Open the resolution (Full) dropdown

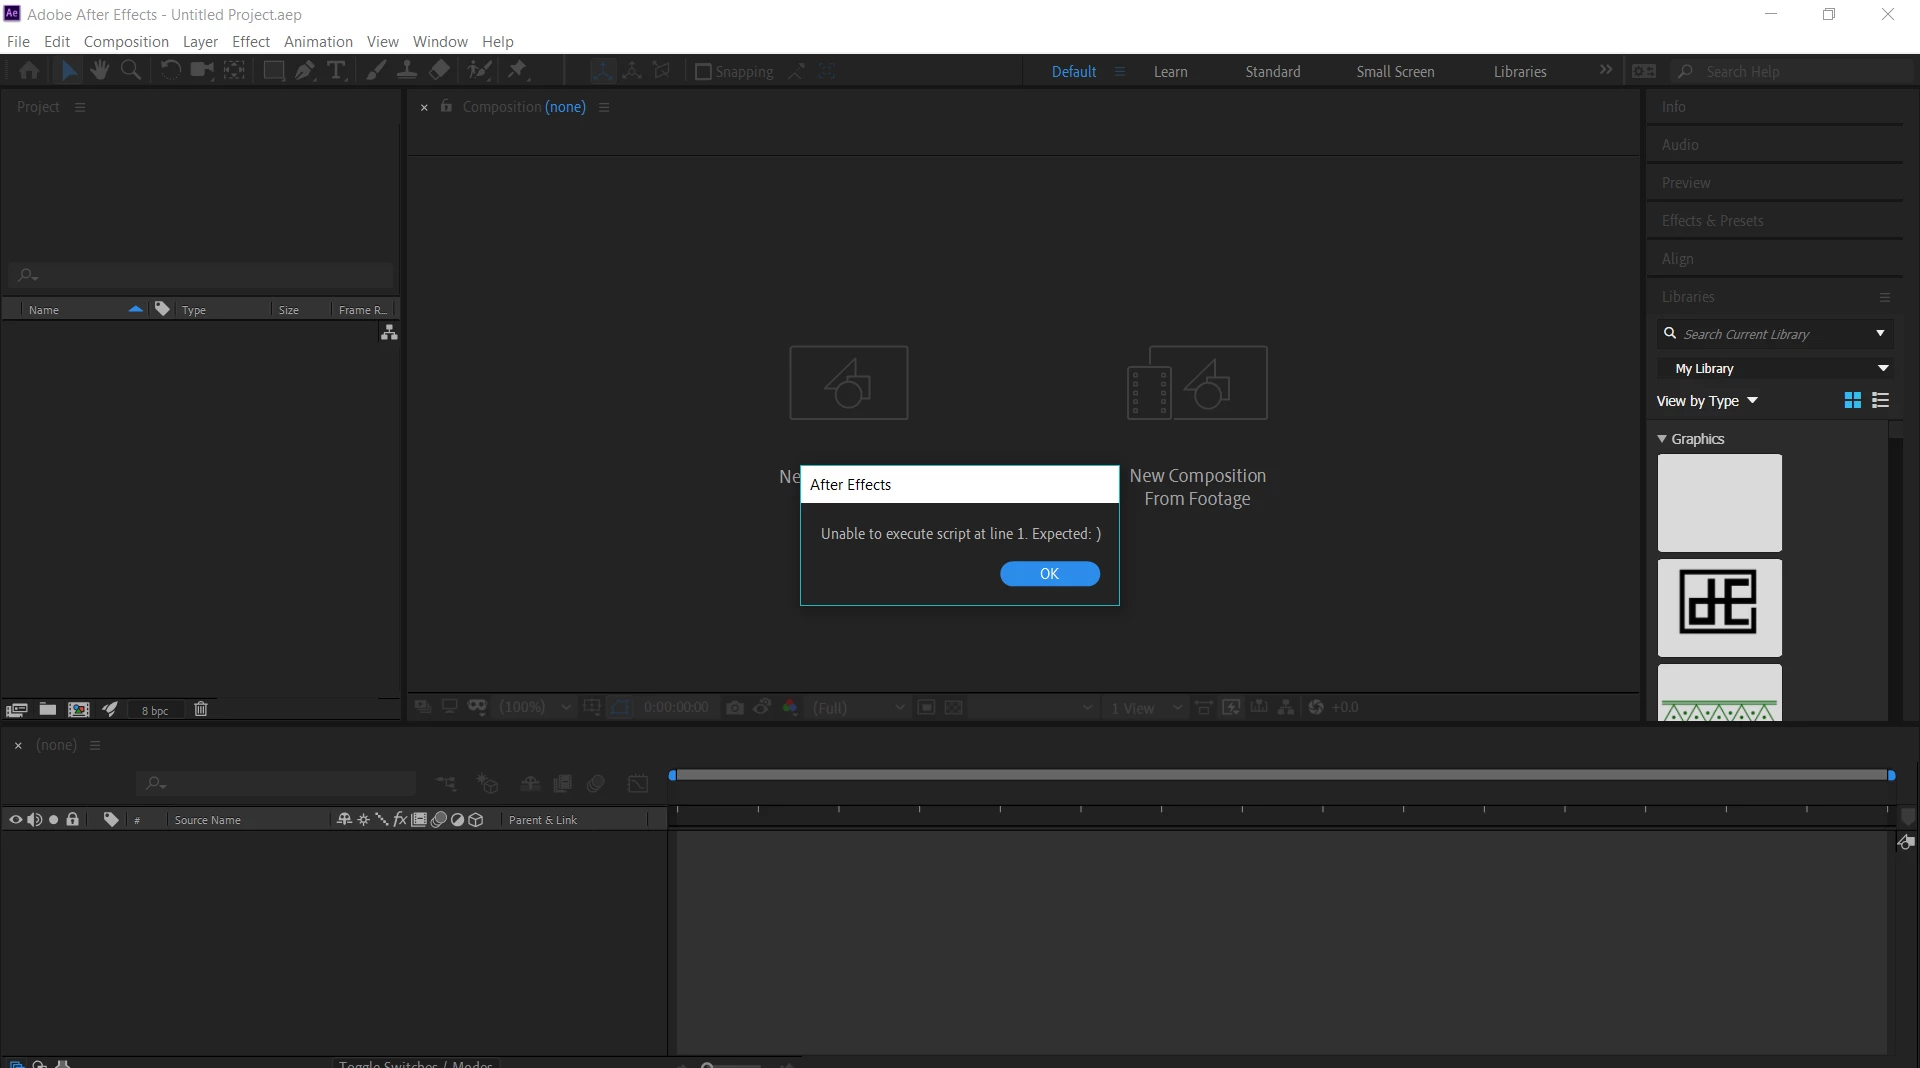(858, 707)
